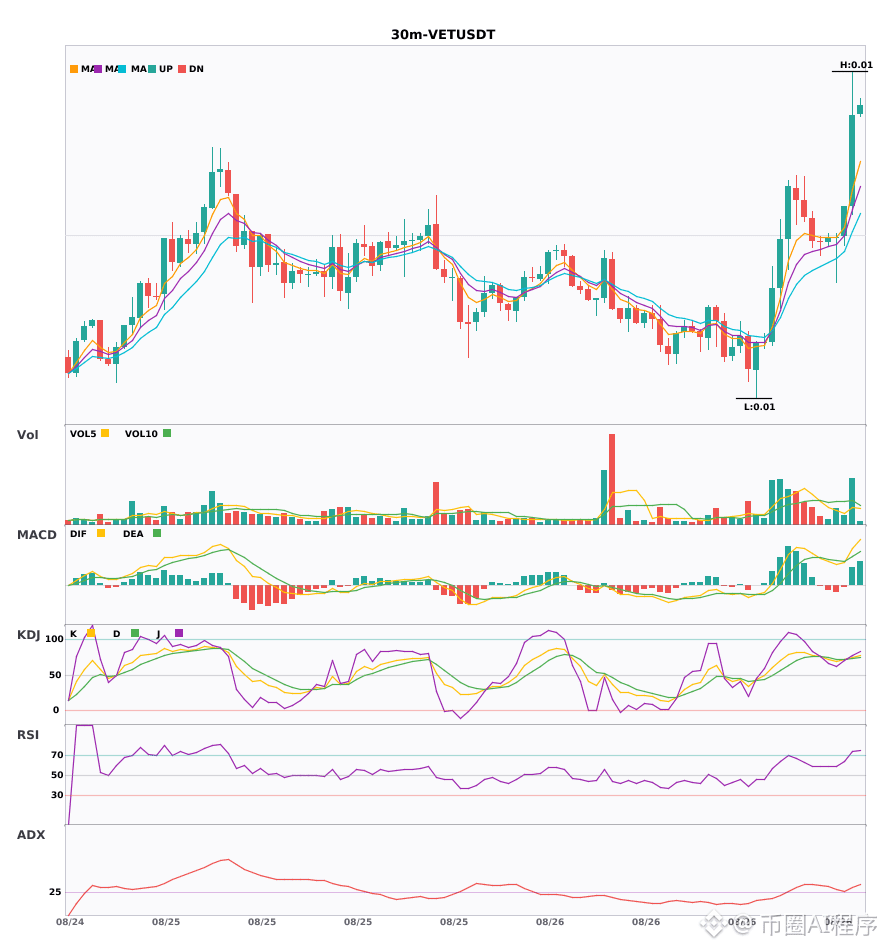Click the ADX panel label

pyautogui.click(x=31, y=834)
